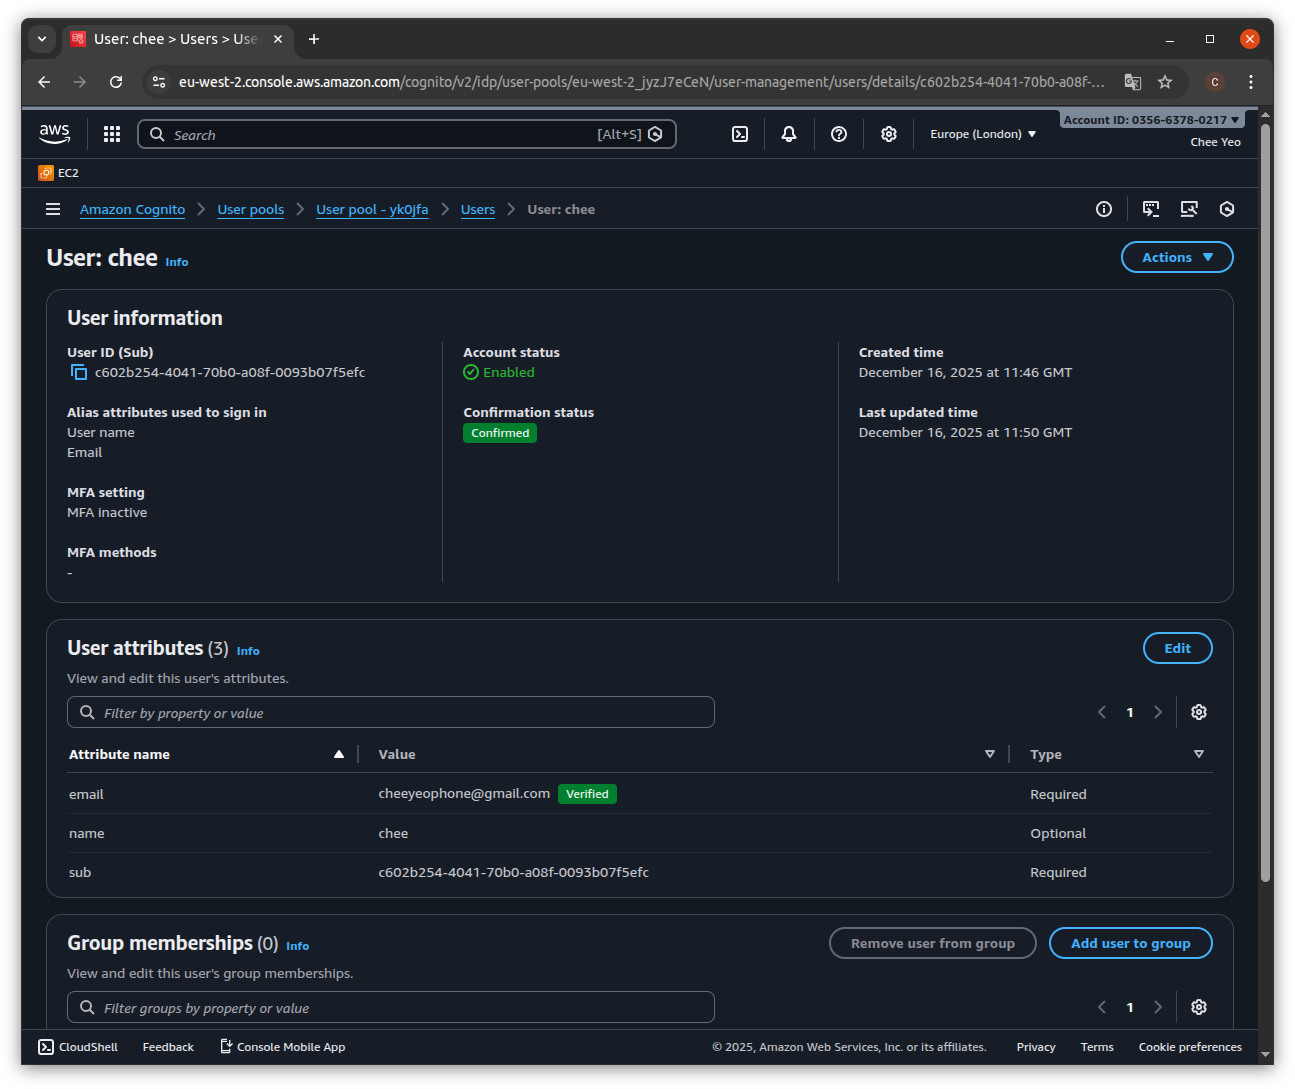Click the Add user to group button
The image size is (1295, 1089).
1130,942
